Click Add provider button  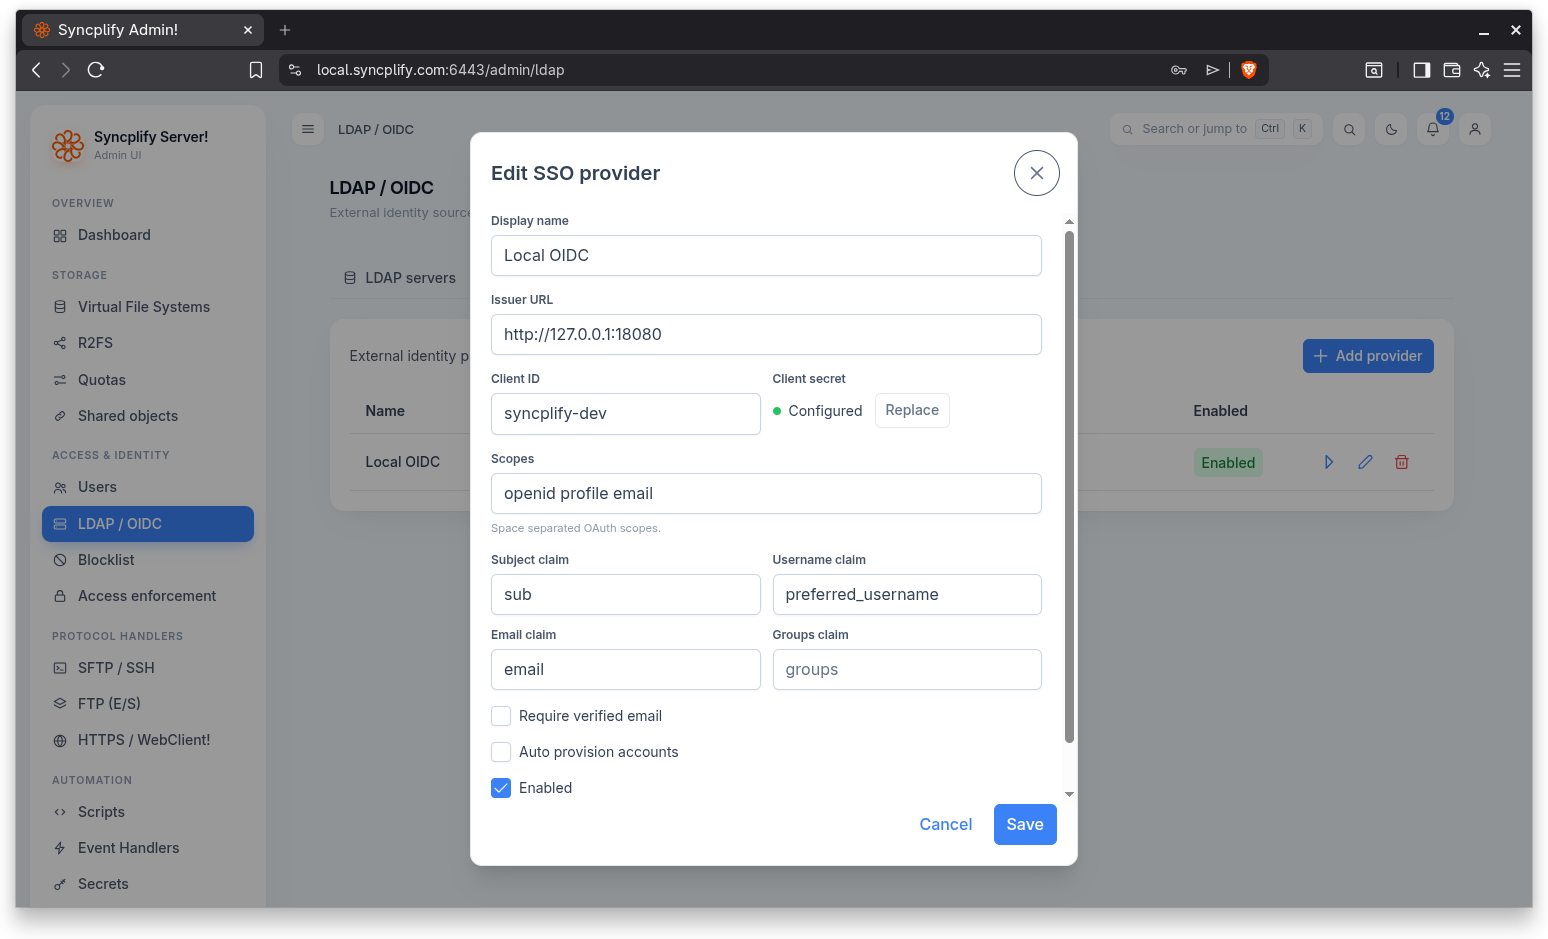[1368, 356]
